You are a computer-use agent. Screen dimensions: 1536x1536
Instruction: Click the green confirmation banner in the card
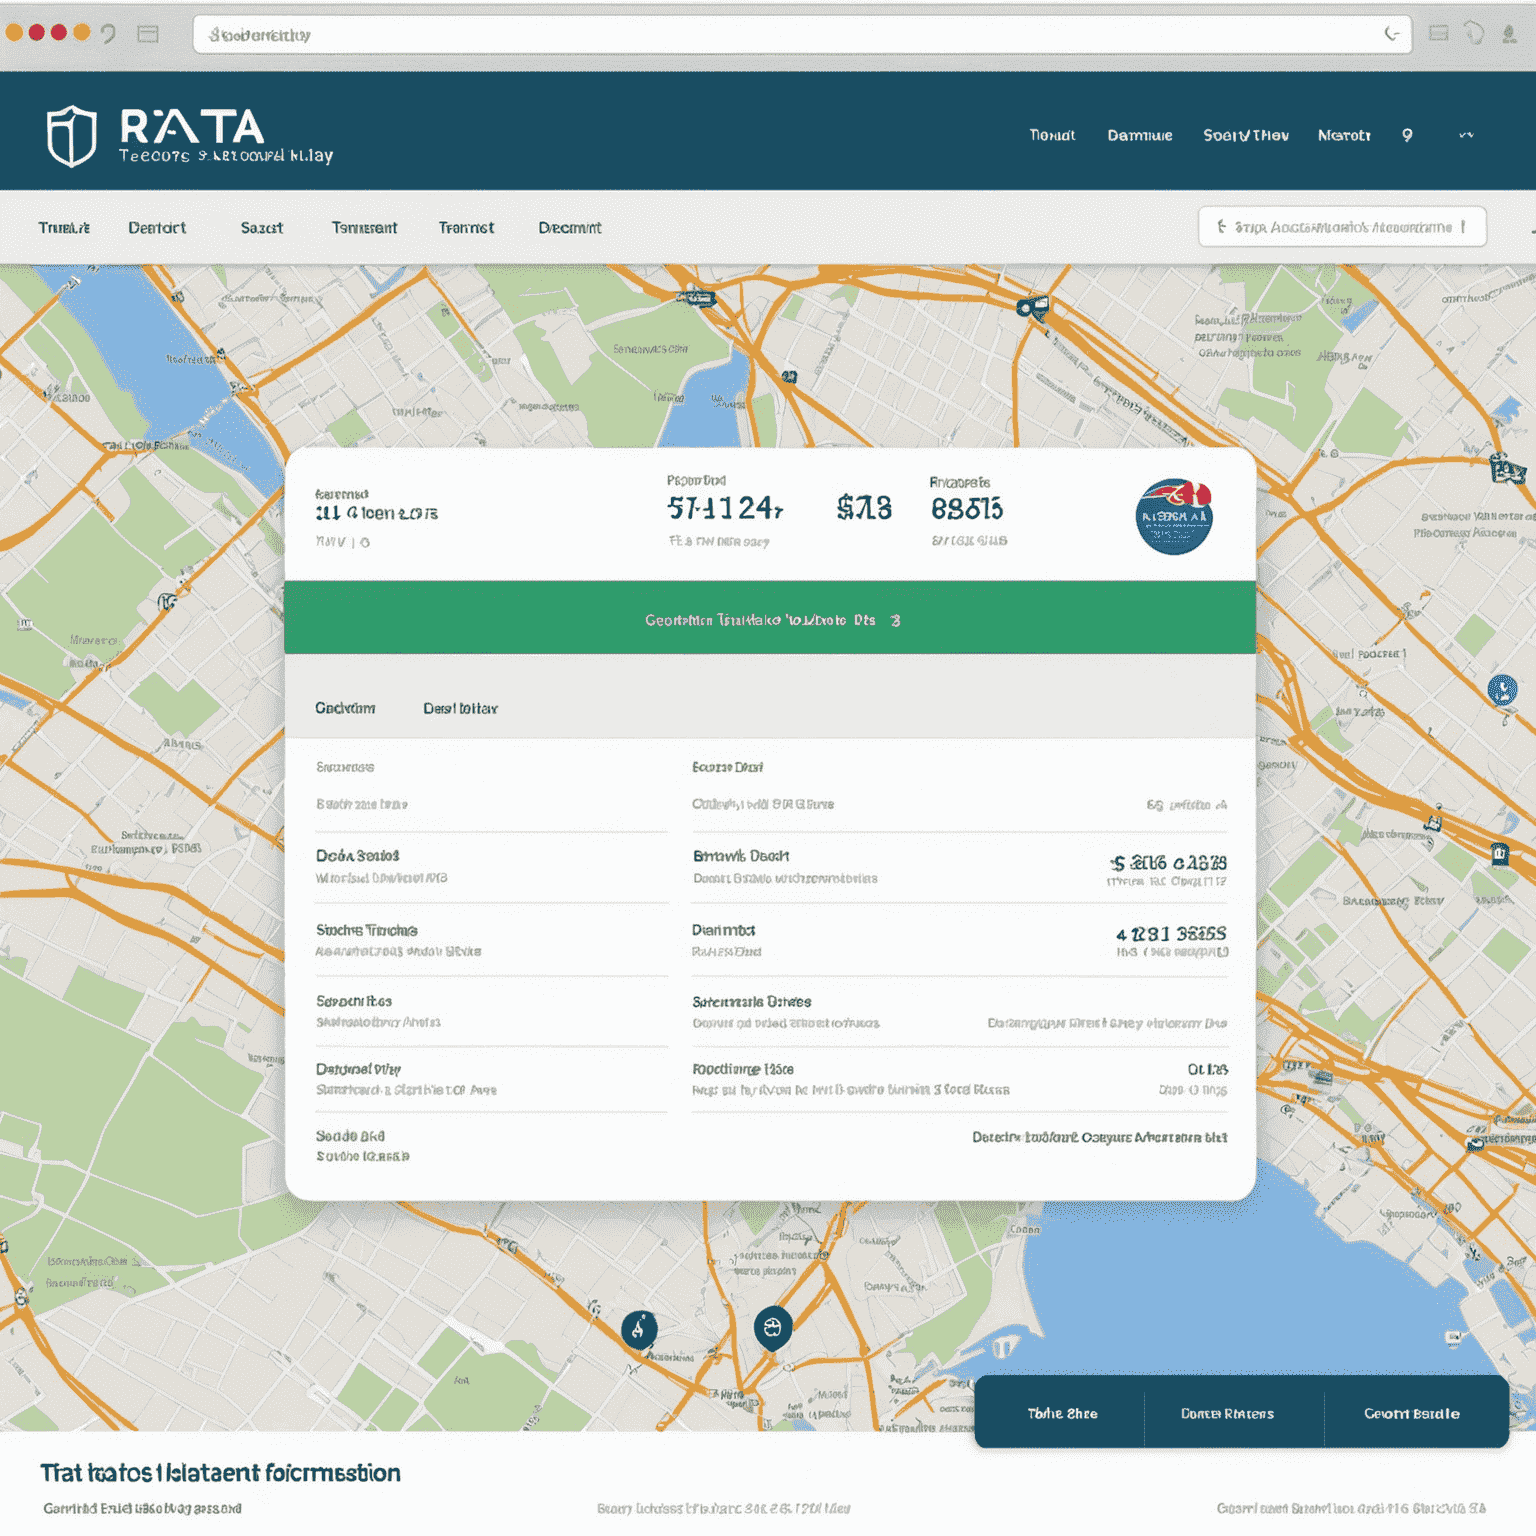point(770,619)
